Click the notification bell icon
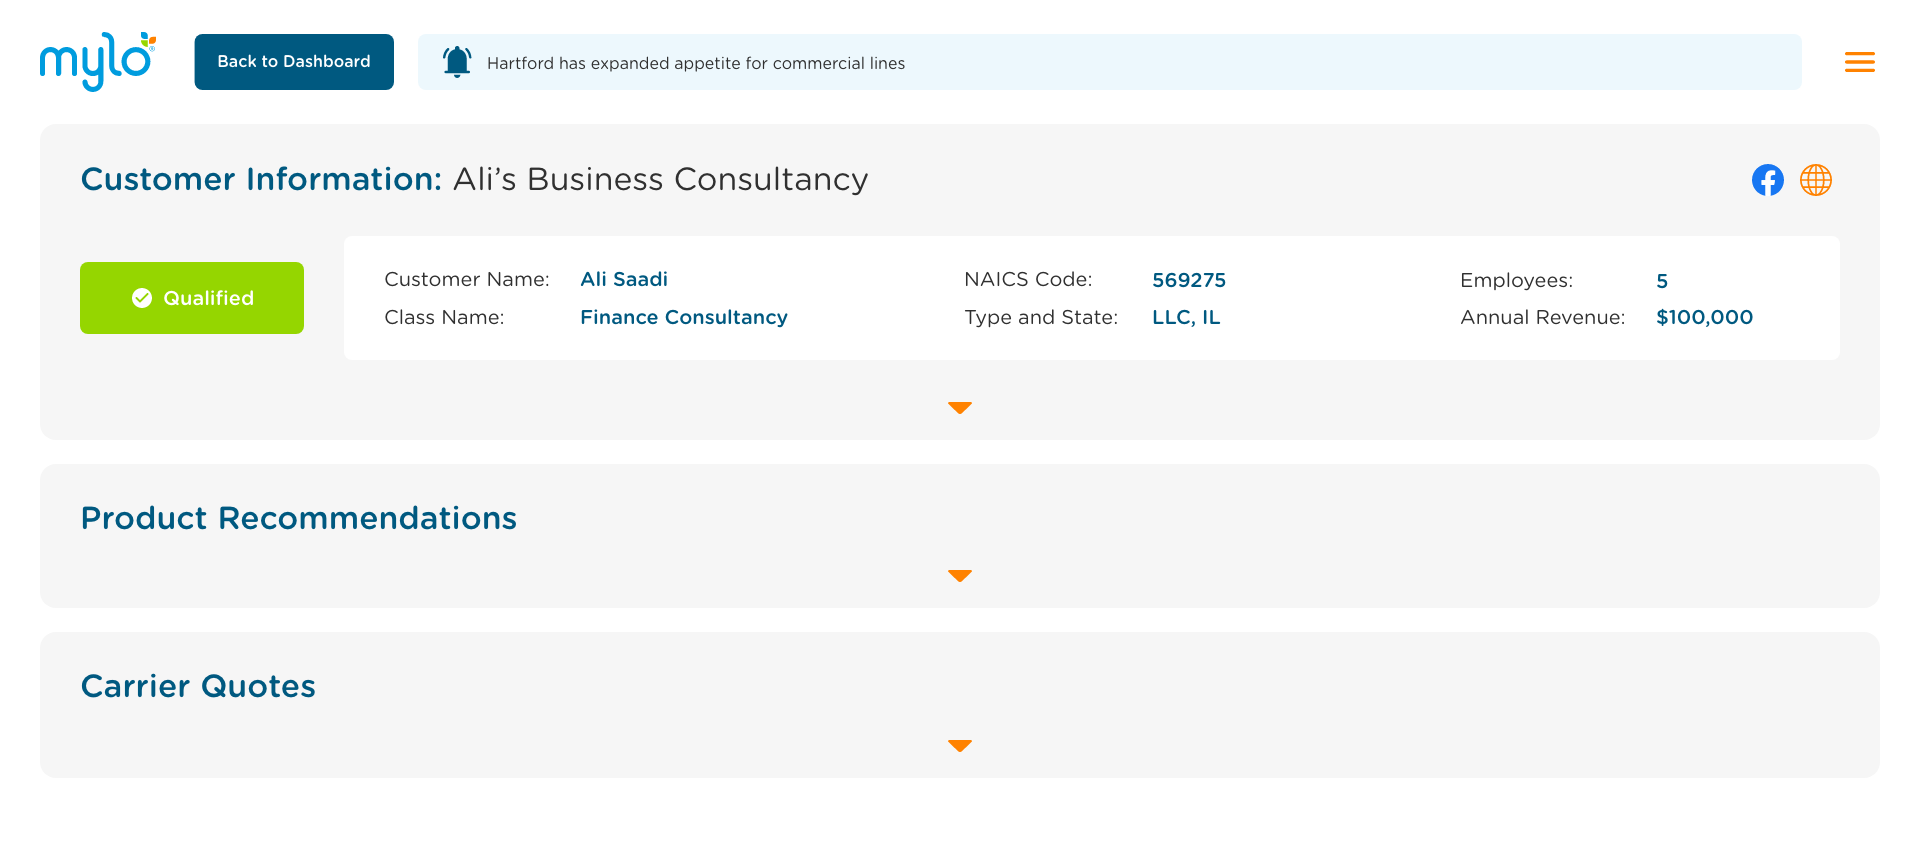The height and width of the screenshot is (856, 1920). [x=457, y=62]
